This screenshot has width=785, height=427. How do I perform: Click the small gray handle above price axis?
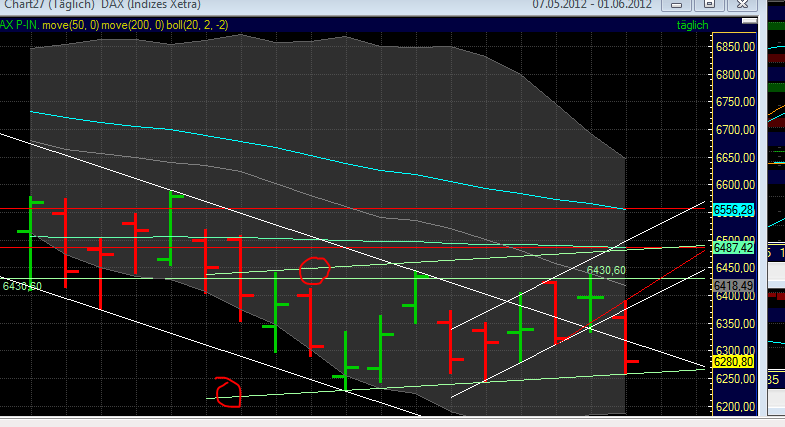(x=749, y=21)
